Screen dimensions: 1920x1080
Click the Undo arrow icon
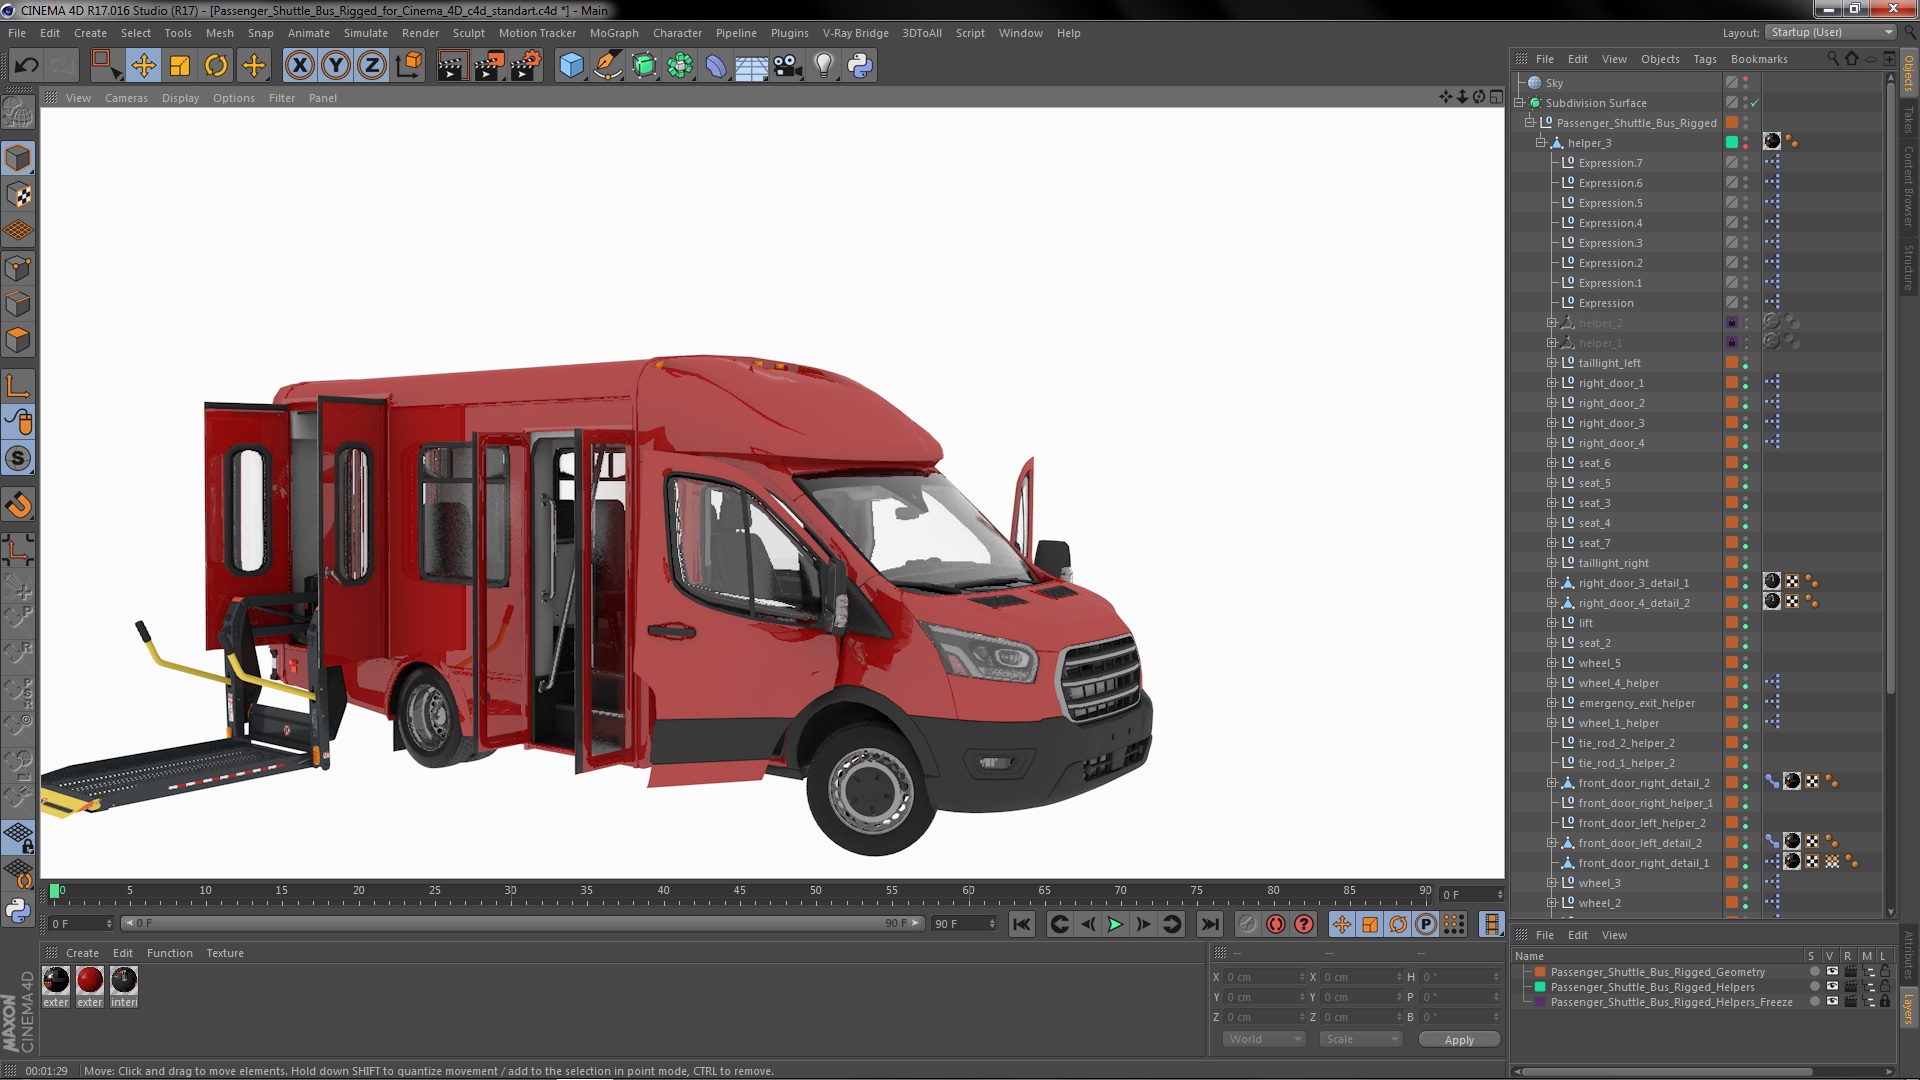[x=26, y=66]
